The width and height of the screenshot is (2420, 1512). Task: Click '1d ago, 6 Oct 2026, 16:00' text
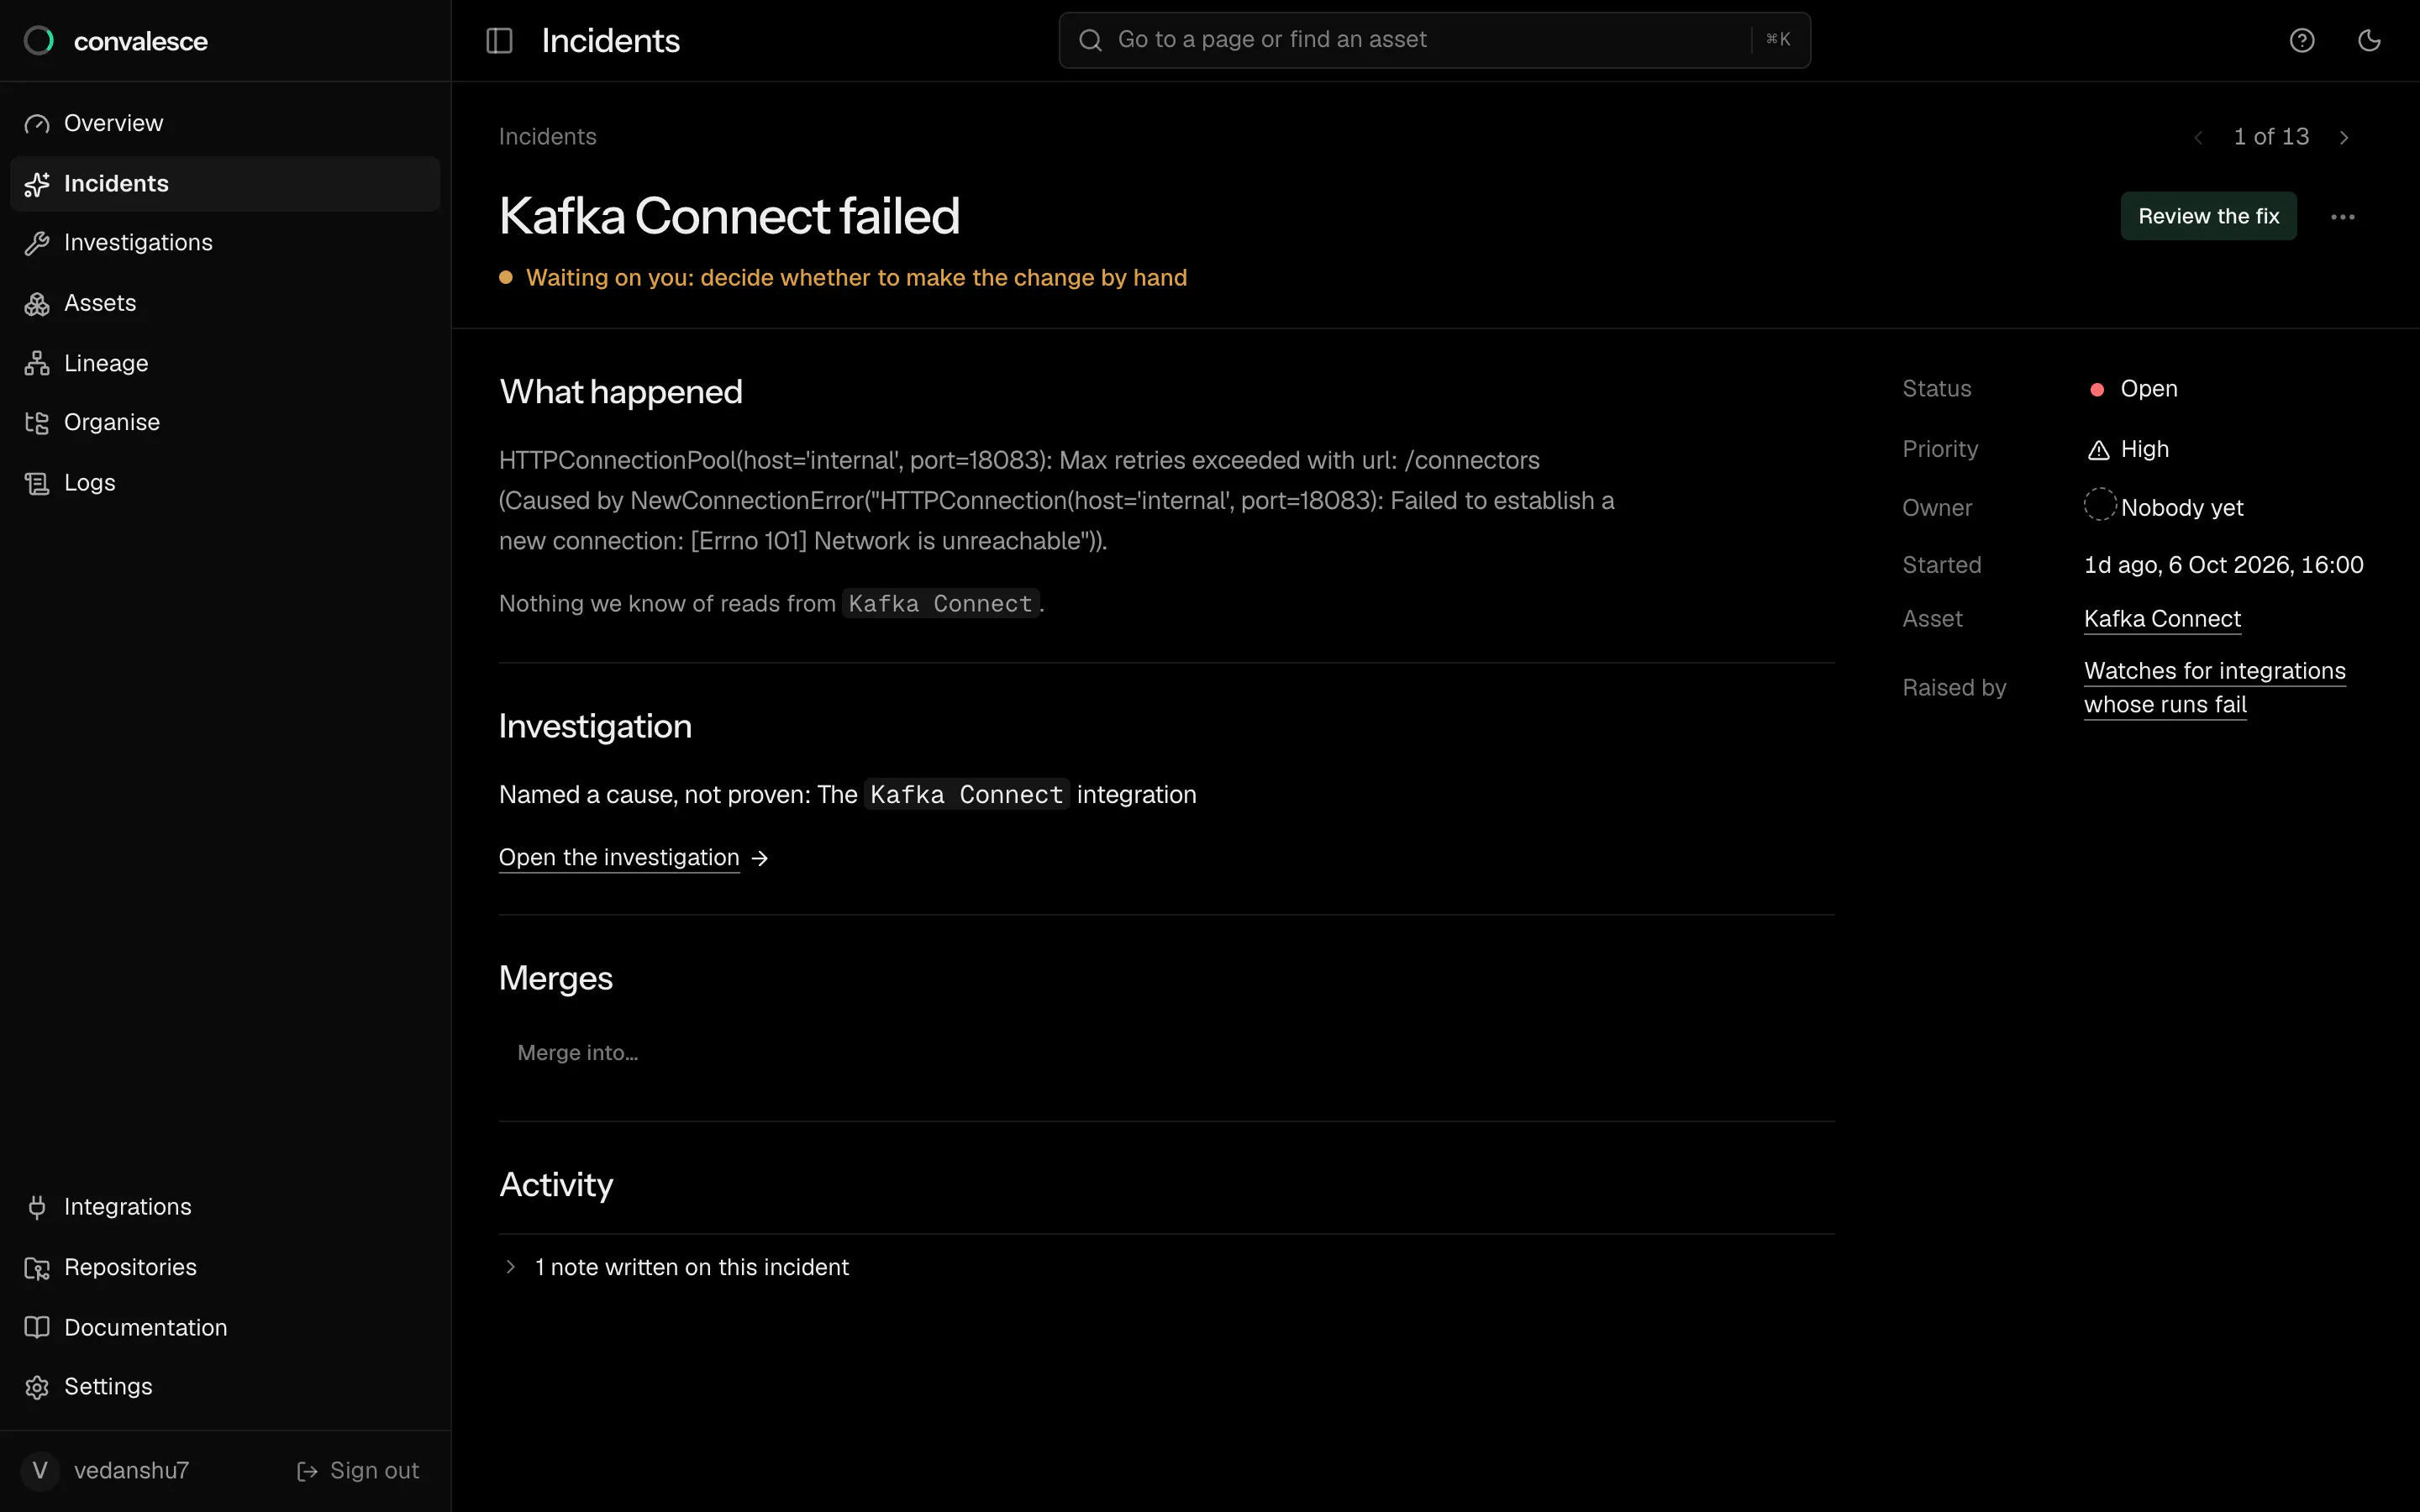2223,565
